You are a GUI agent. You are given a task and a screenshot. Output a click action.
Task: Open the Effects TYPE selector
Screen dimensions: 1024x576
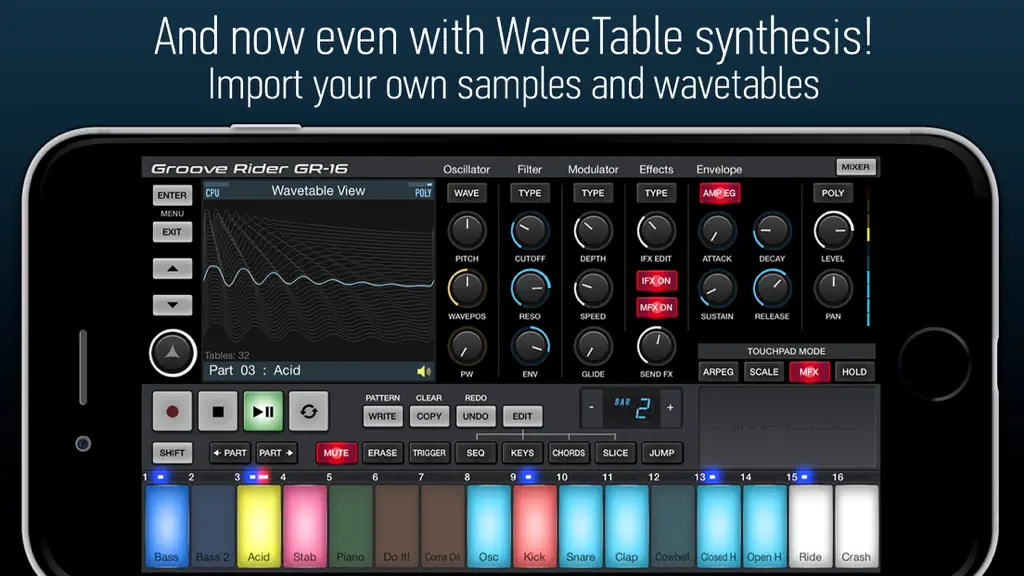pos(656,193)
